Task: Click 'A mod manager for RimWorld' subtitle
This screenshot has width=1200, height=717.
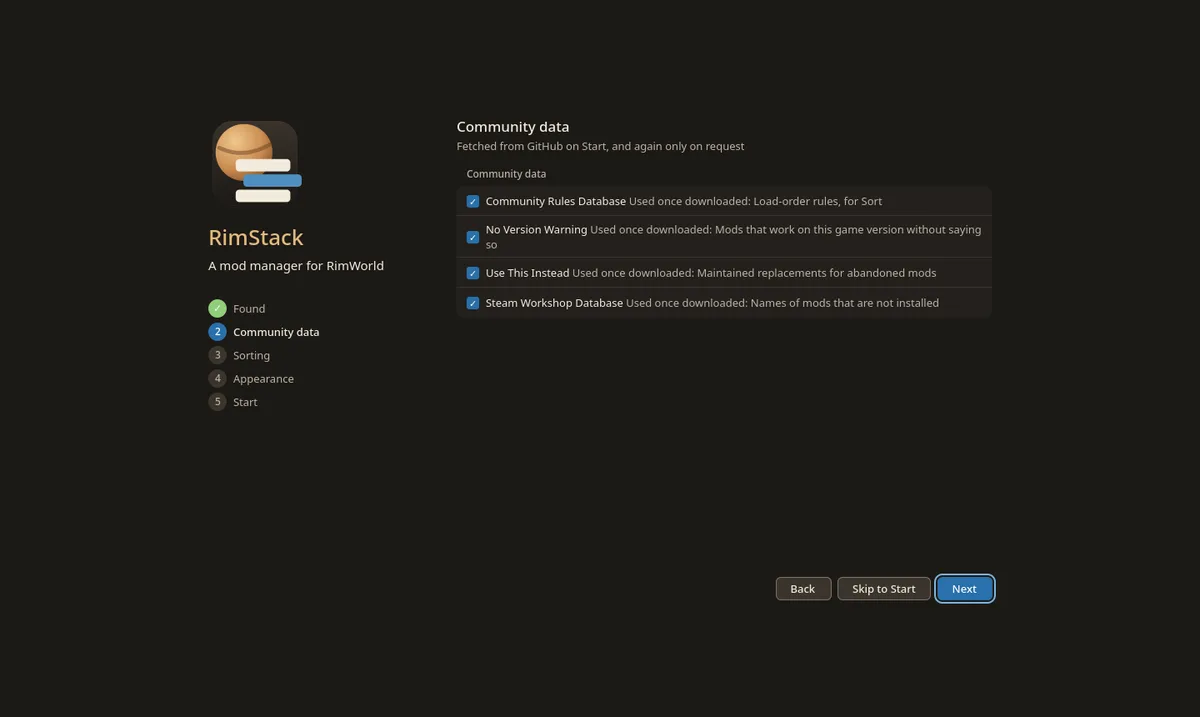Action: click(x=296, y=266)
